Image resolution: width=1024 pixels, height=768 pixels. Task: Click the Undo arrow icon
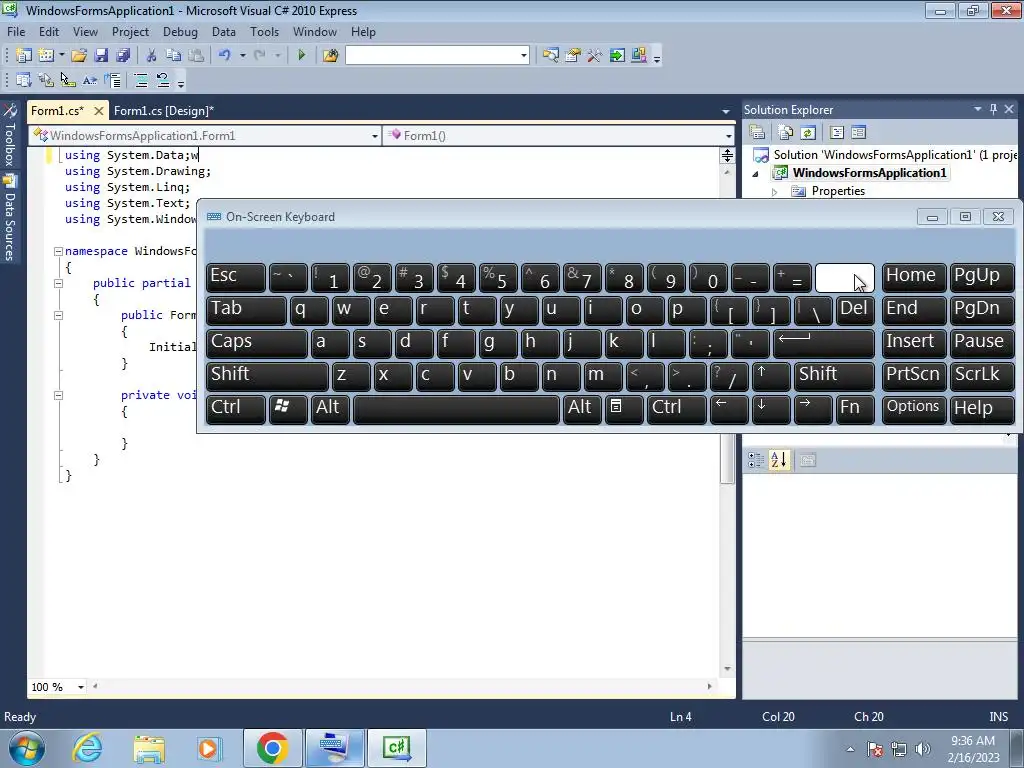(x=225, y=56)
